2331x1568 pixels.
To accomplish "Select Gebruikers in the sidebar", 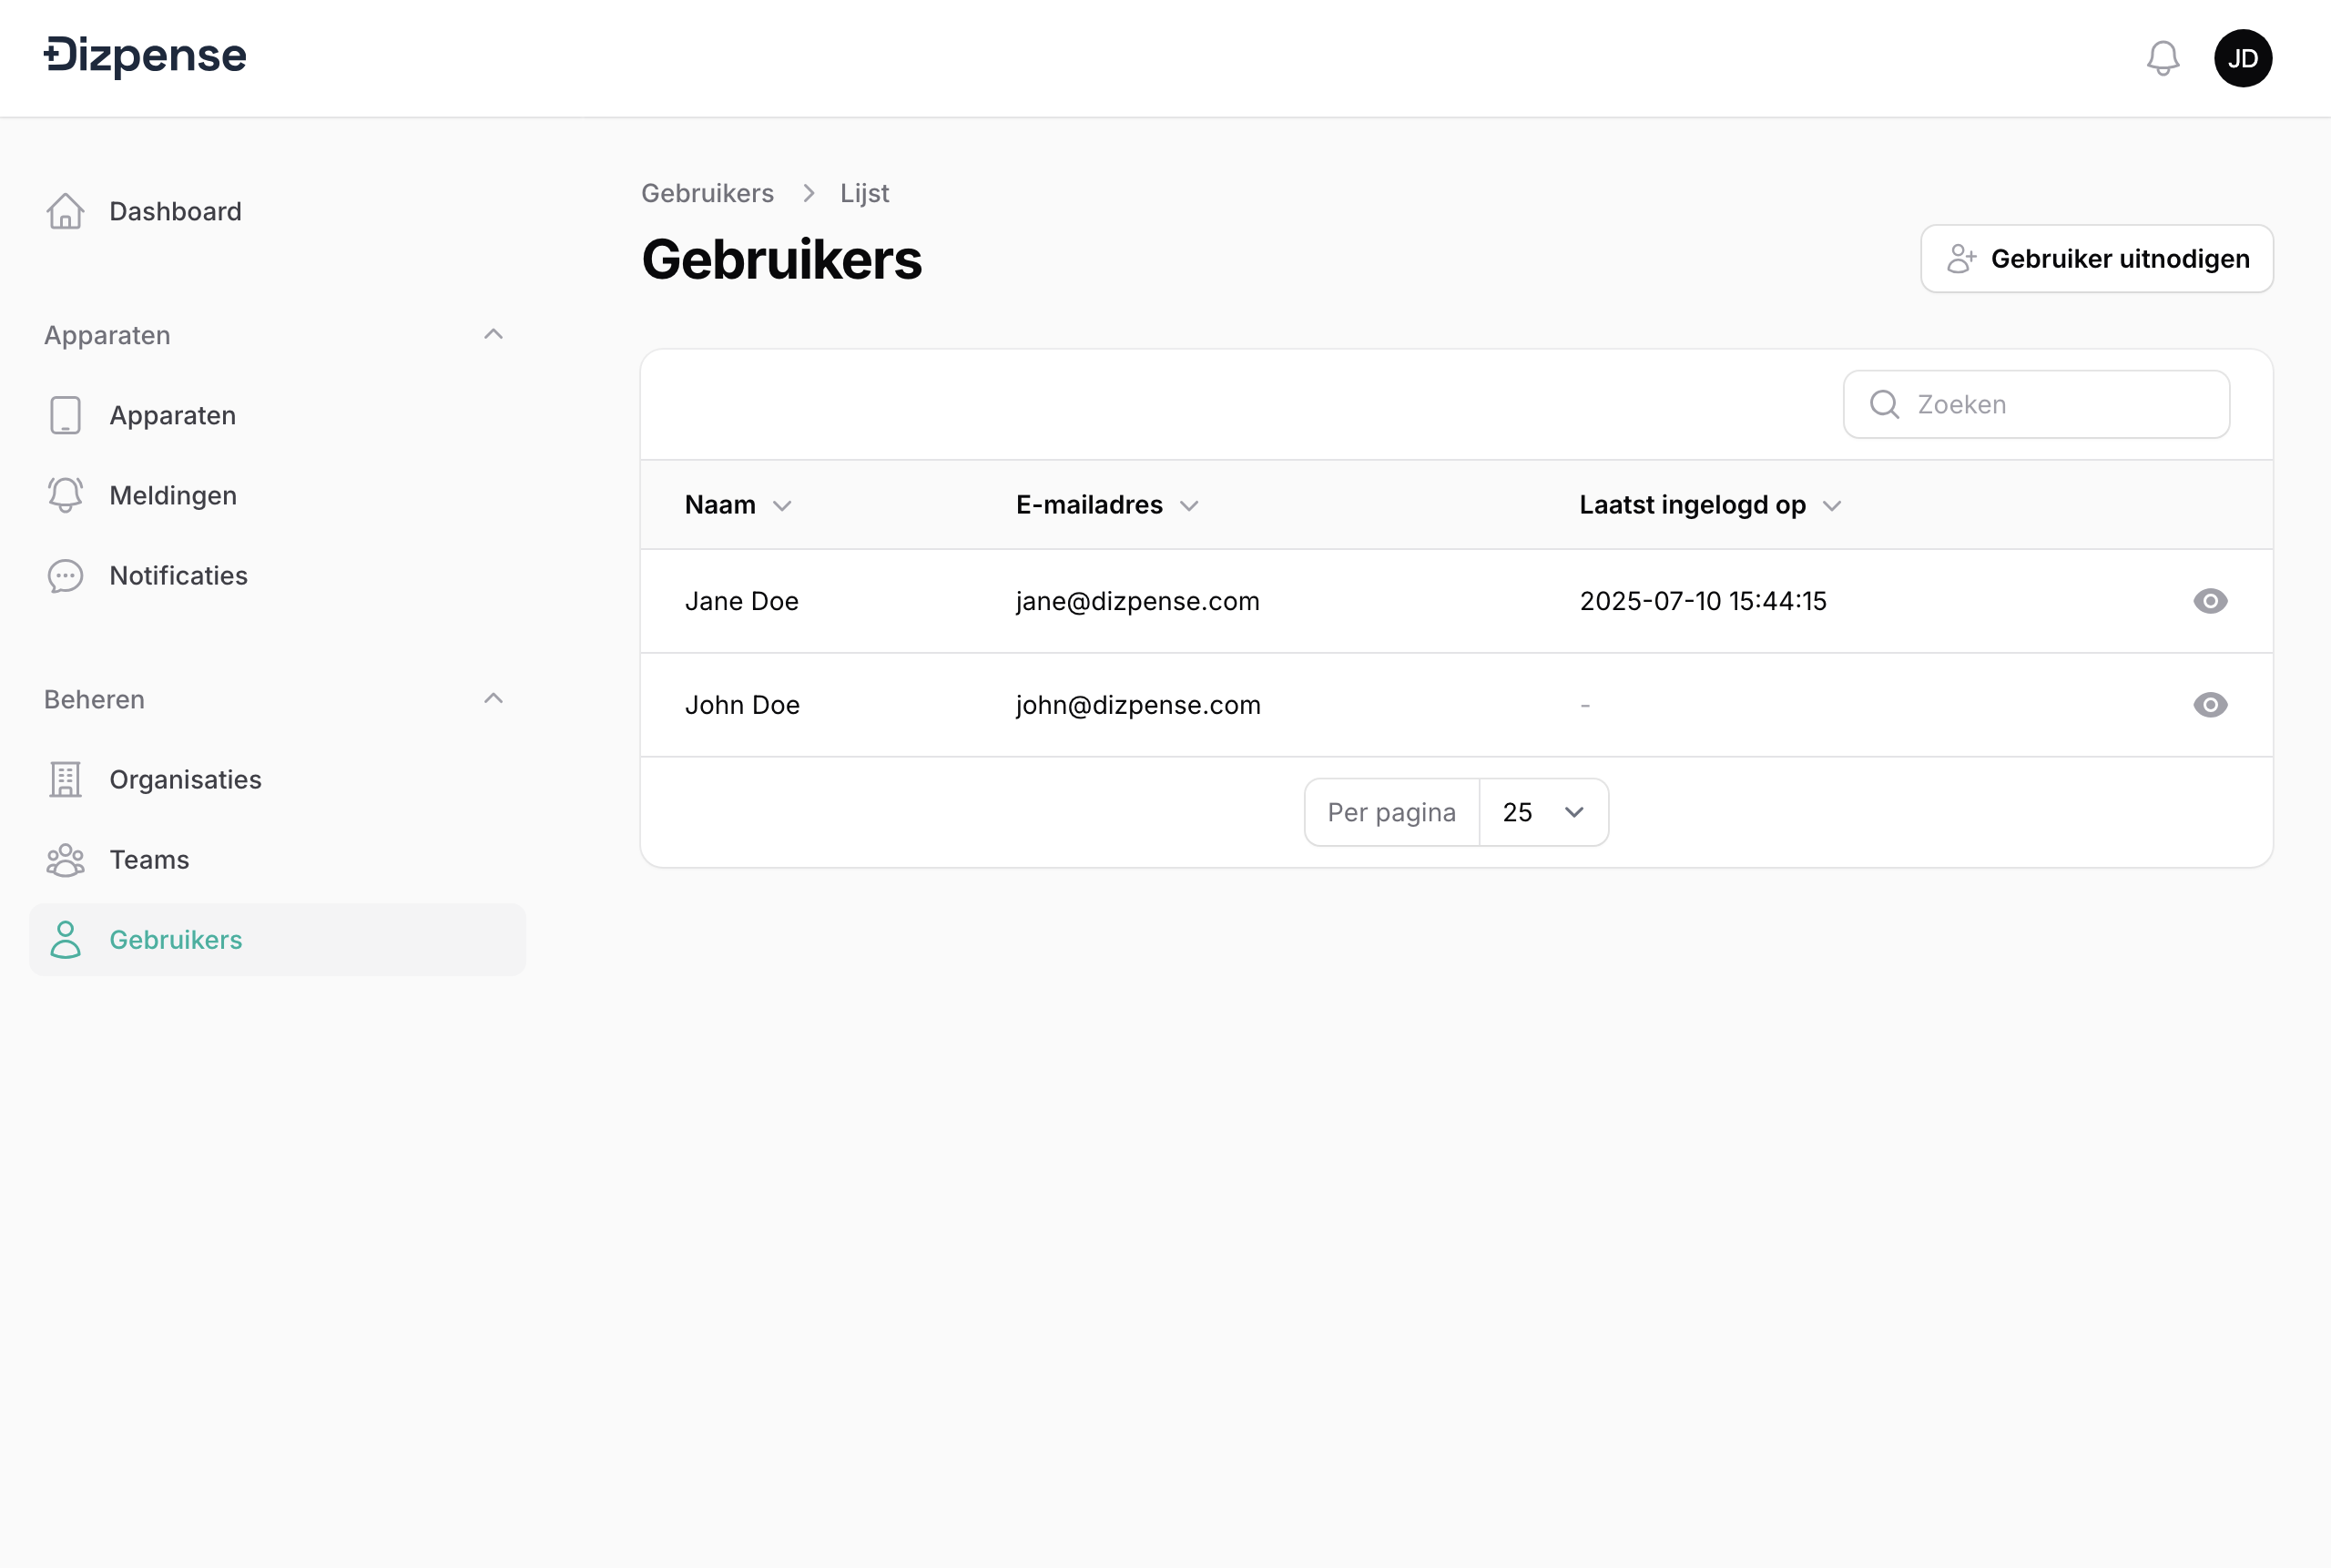I will [x=175, y=940].
